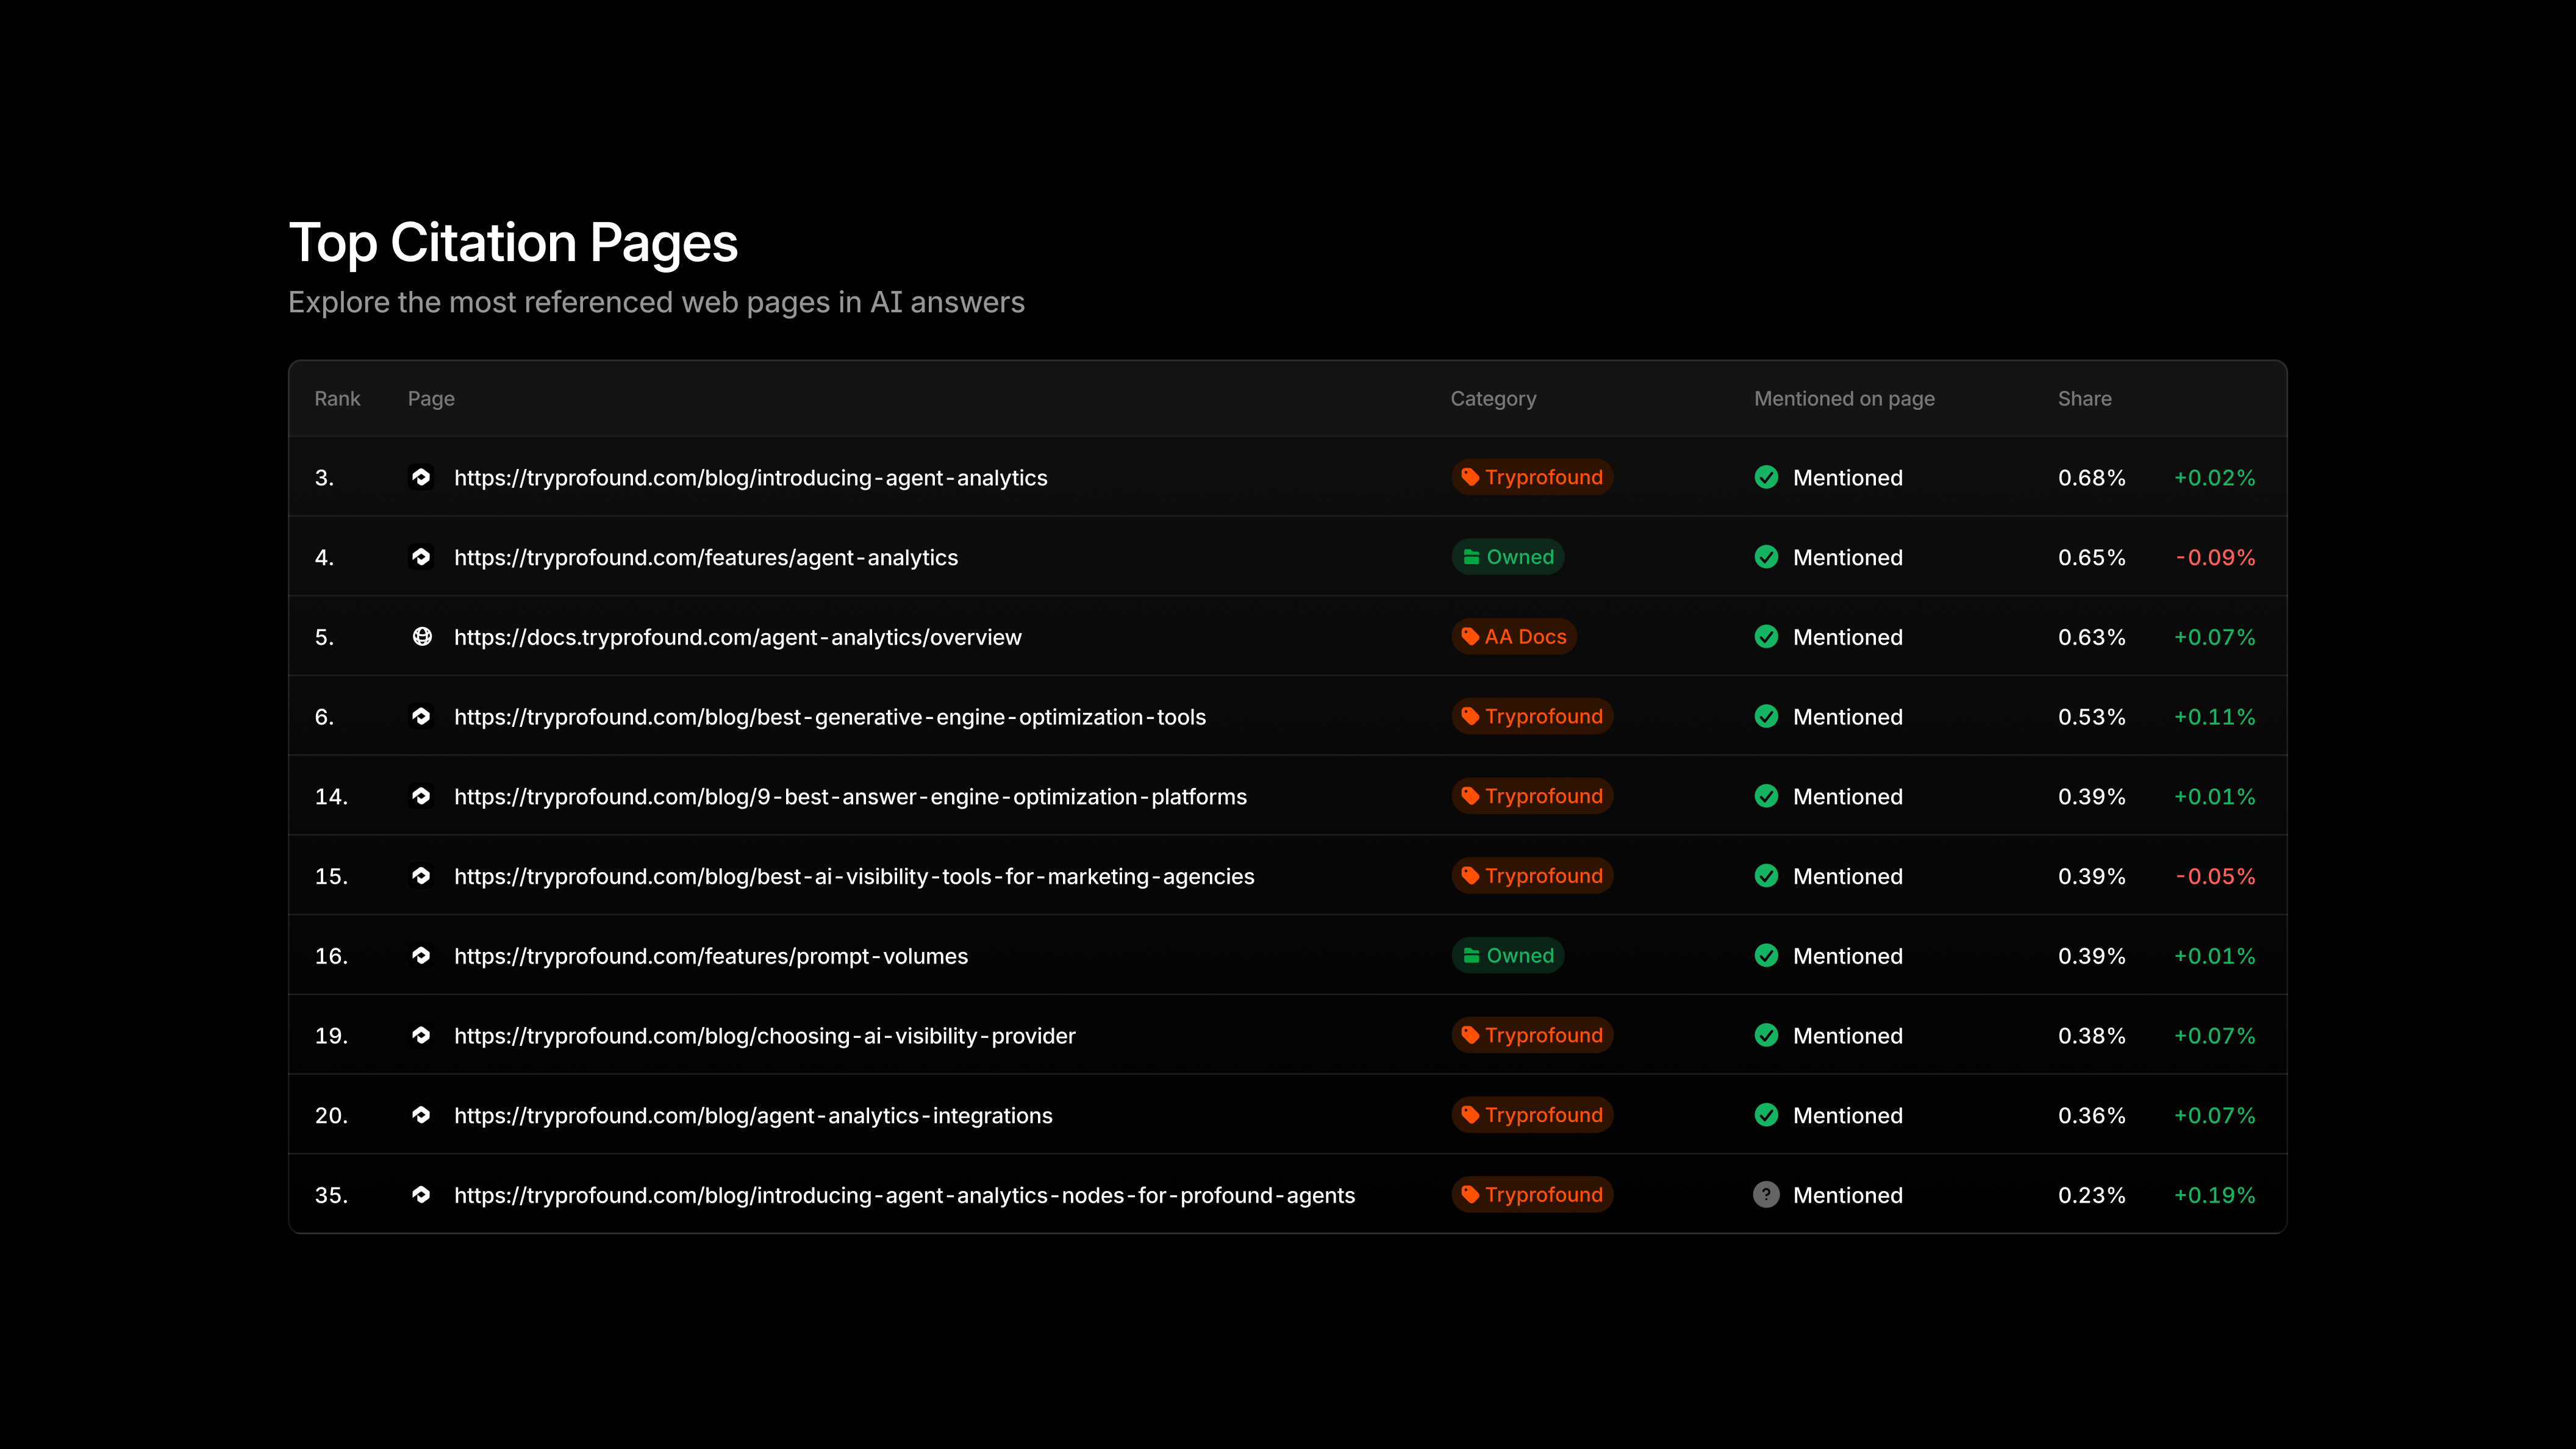Click green check icon in rank 16 row
The height and width of the screenshot is (1449, 2576).
point(1766,955)
